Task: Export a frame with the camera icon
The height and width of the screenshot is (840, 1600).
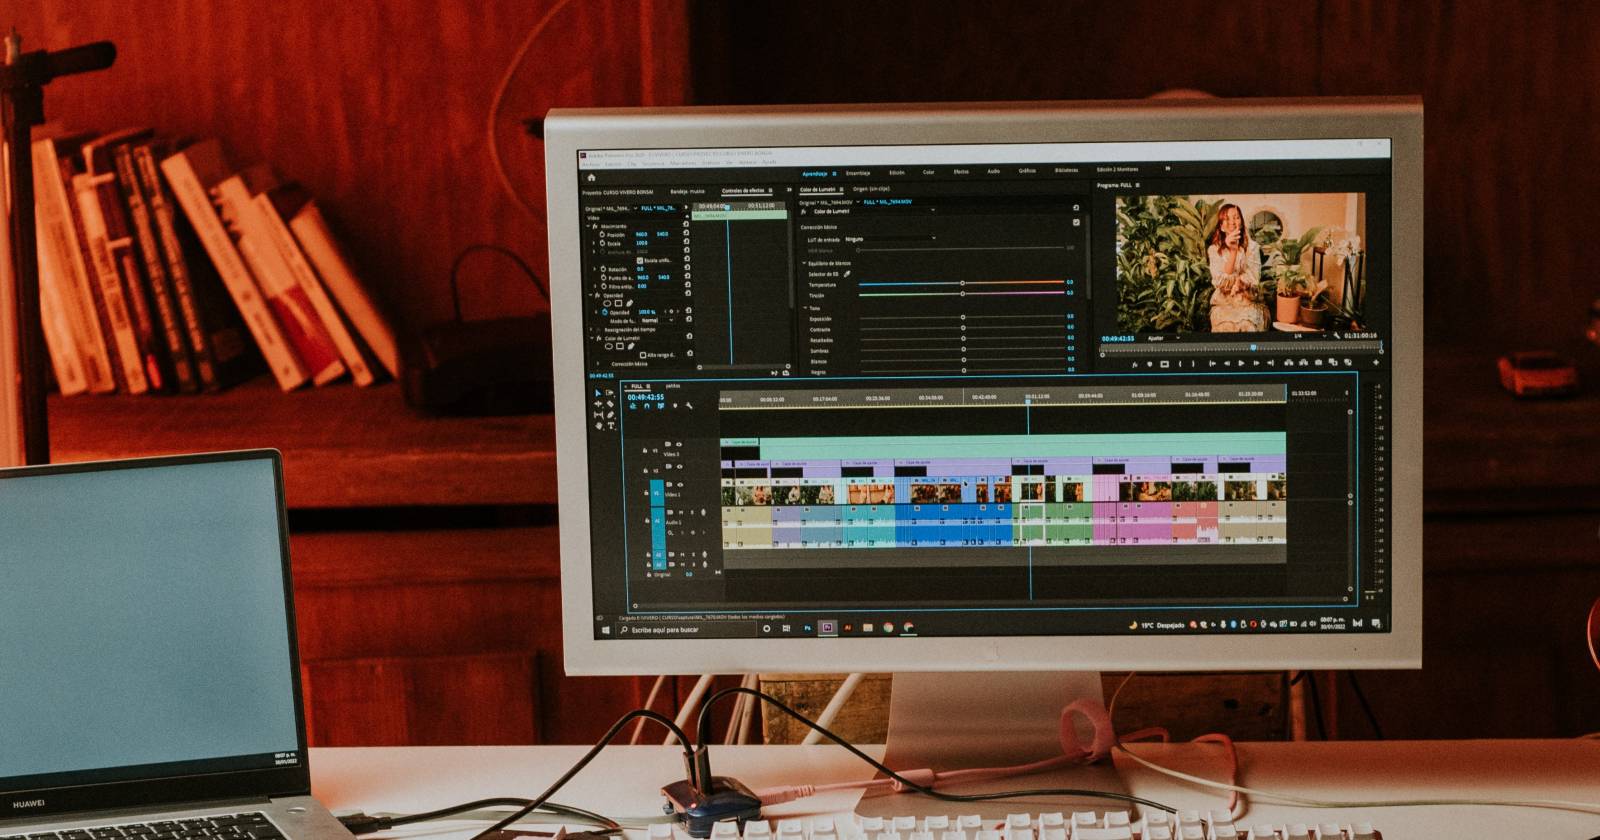Action: (x=1318, y=362)
